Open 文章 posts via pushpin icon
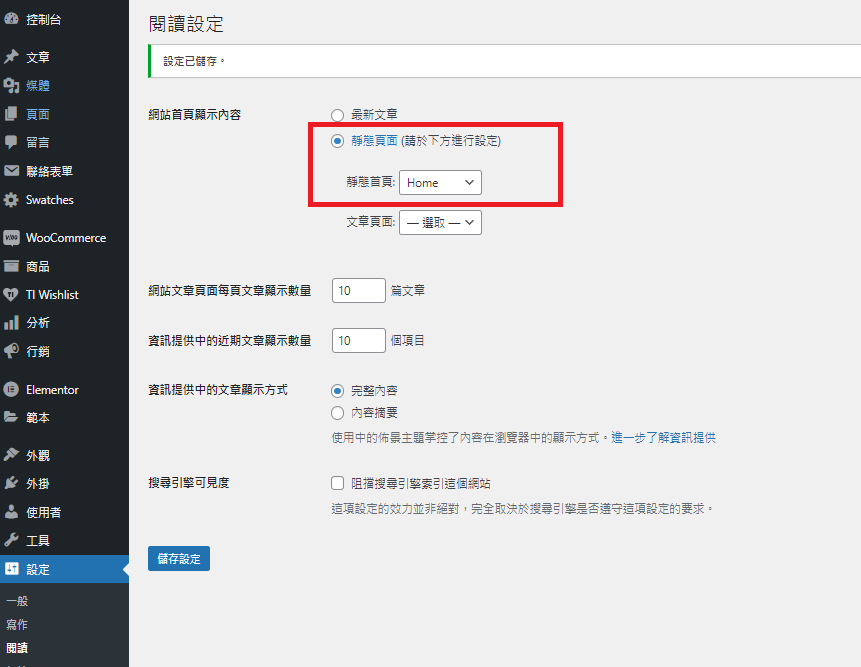Screen dimensions: 861x667 click(11, 57)
